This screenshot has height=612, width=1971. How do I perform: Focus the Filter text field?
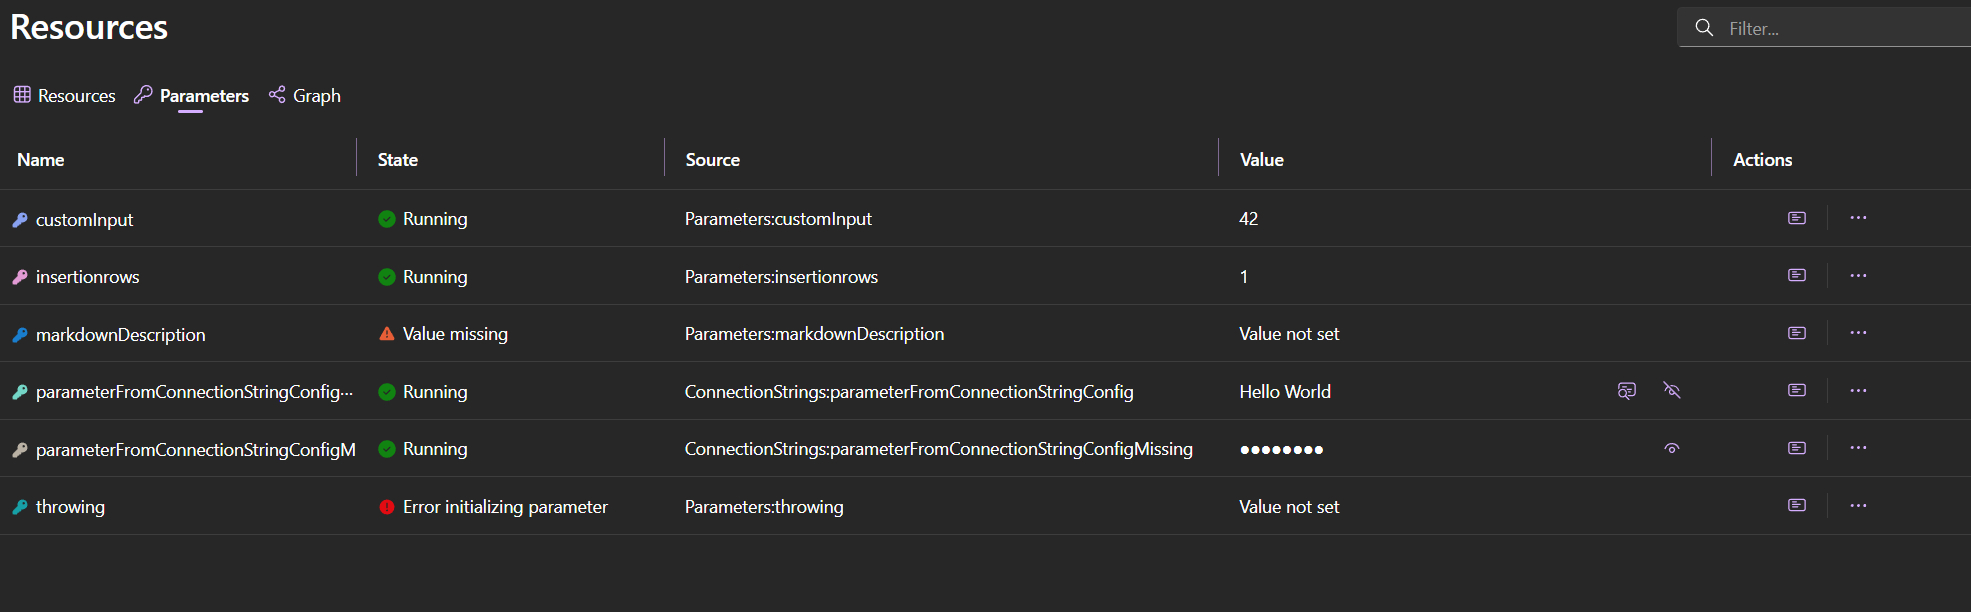(1840, 29)
